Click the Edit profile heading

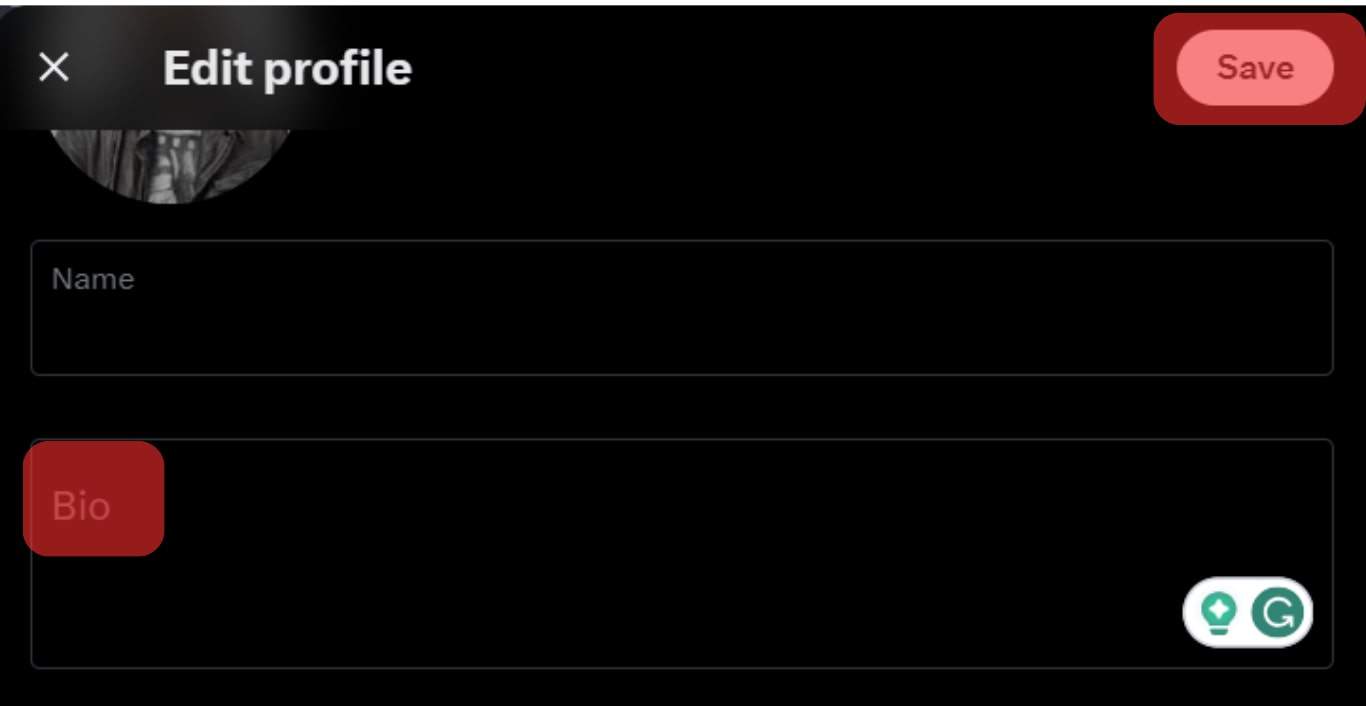coord(287,68)
